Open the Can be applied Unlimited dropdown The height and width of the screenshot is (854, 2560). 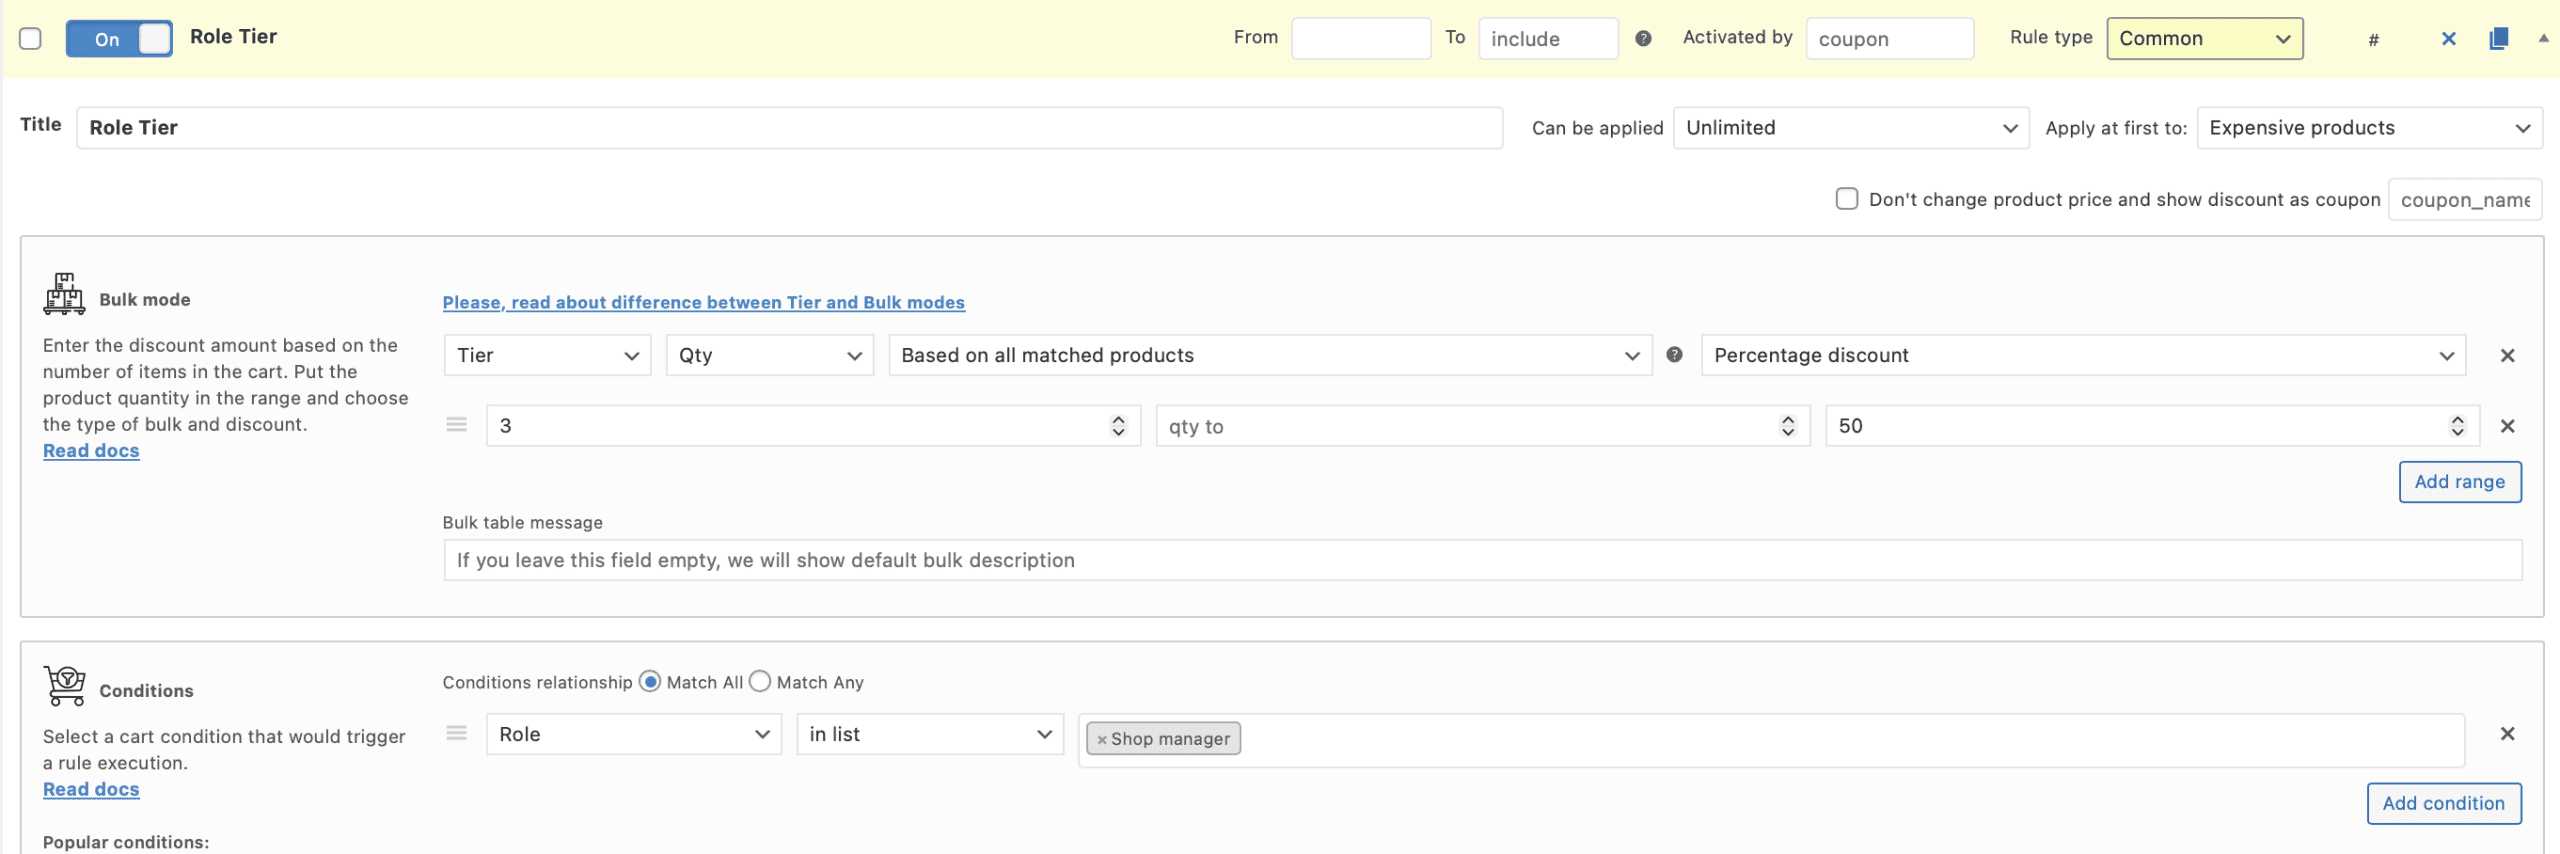pyautogui.click(x=1850, y=128)
